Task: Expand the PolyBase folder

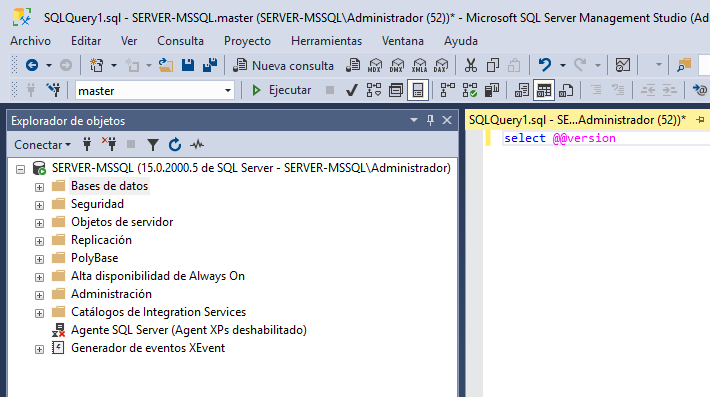Action: [39, 259]
